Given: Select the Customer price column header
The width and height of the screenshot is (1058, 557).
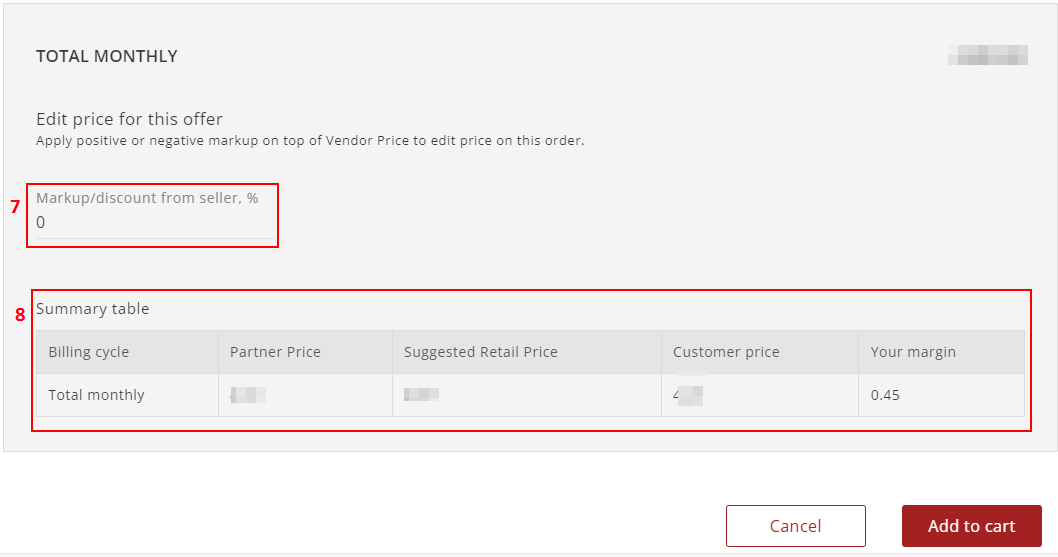Looking at the screenshot, I should click(760, 352).
